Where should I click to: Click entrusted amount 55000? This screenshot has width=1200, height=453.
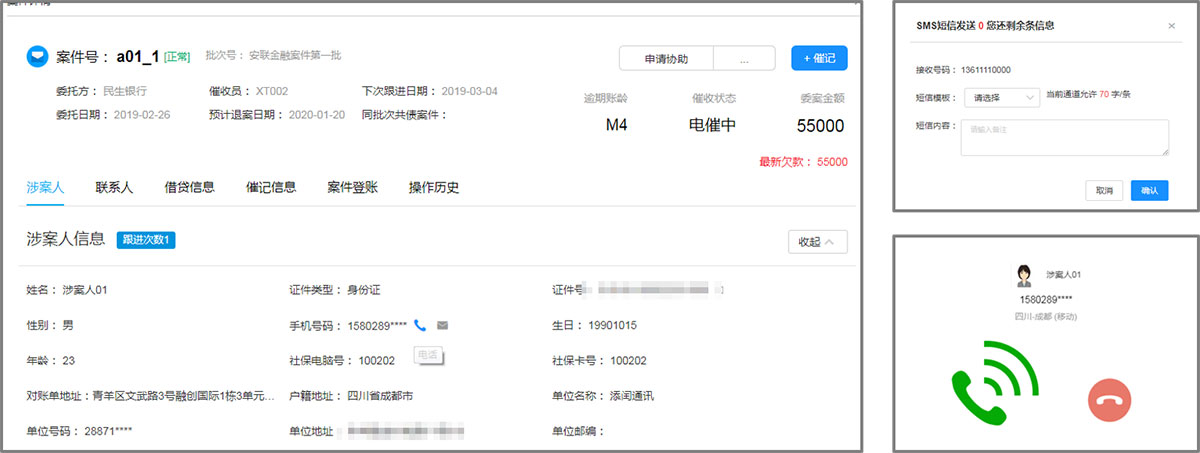coord(821,126)
